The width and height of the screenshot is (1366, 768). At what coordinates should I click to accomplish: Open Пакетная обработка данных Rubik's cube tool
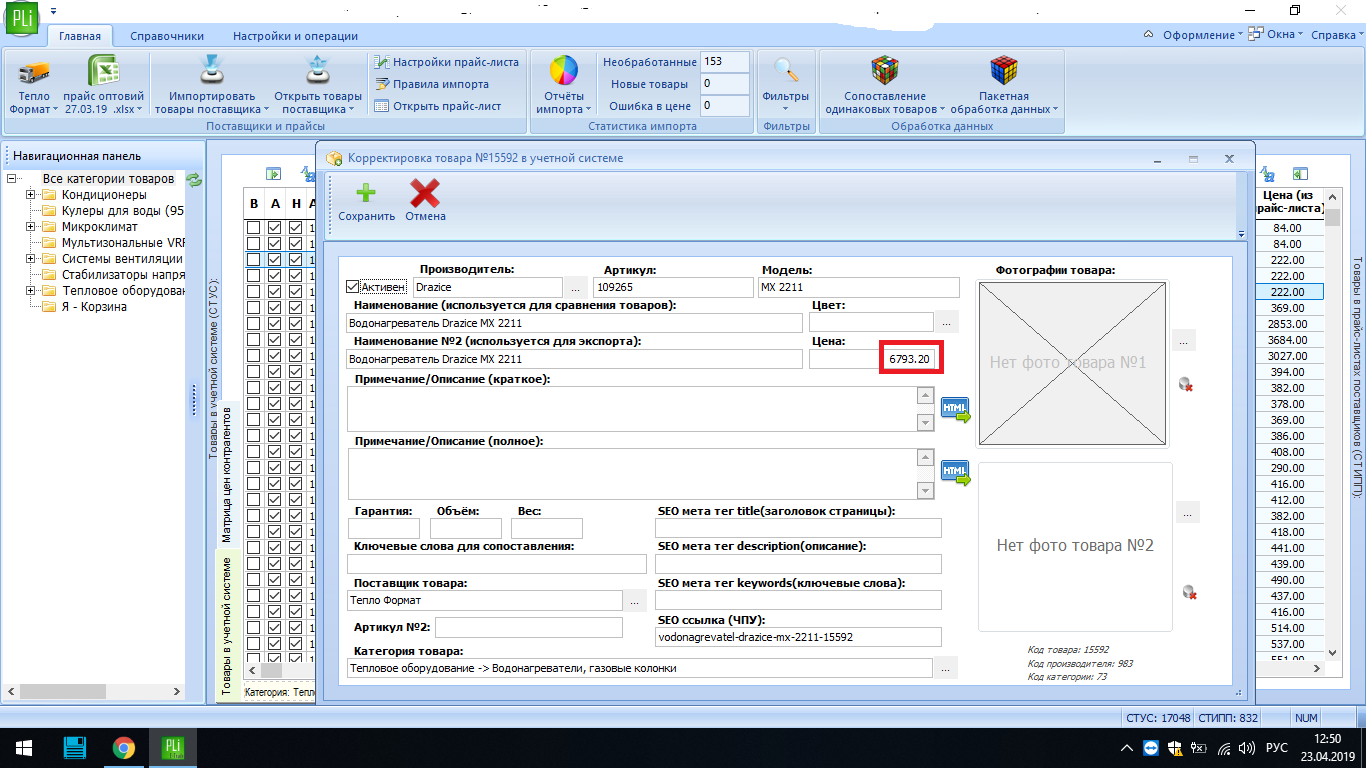(1003, 84)
